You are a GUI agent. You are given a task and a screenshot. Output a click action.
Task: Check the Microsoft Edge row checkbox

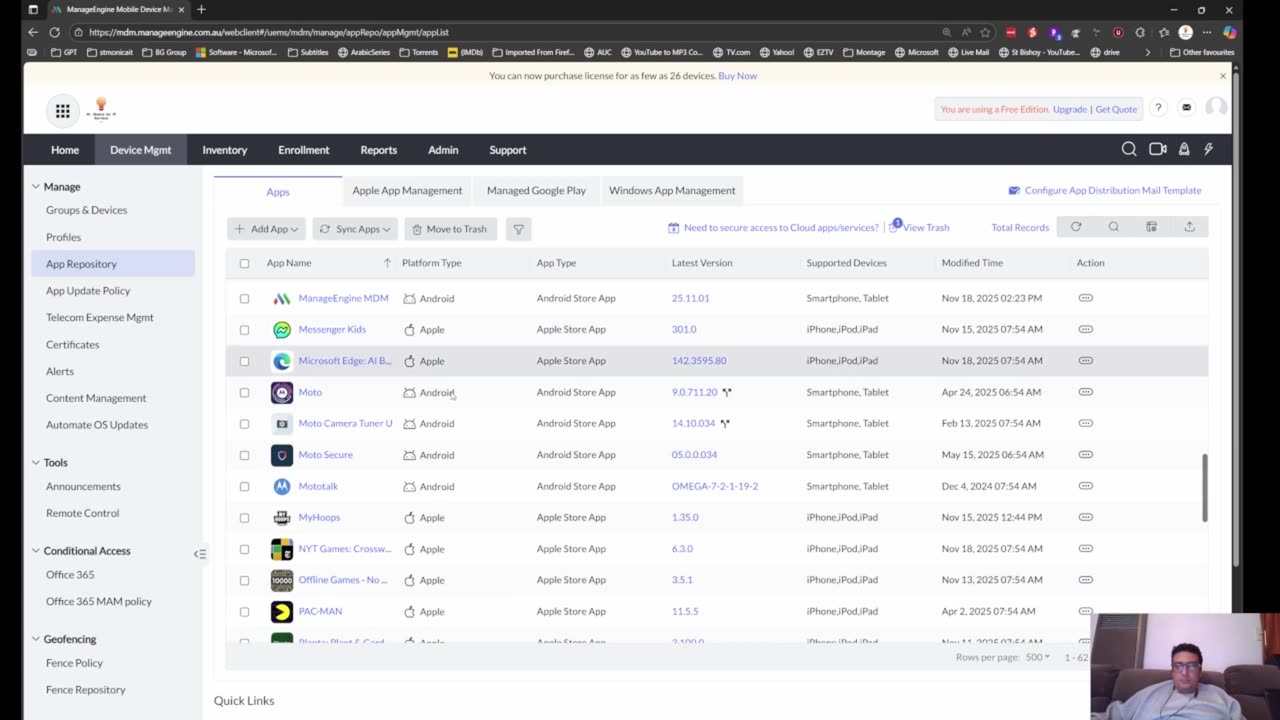(x=244, y=361)
